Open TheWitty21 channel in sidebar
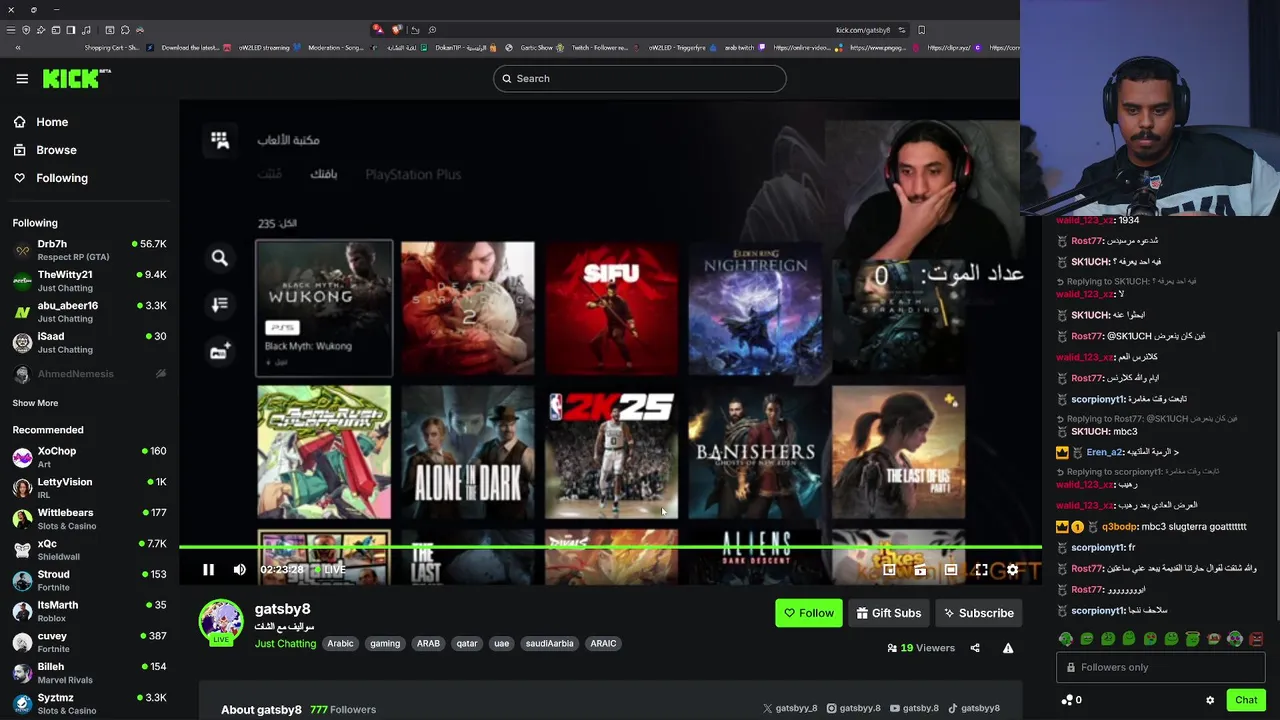The height and width of the screenshot is (720, 1280). [x=89, y=281]
